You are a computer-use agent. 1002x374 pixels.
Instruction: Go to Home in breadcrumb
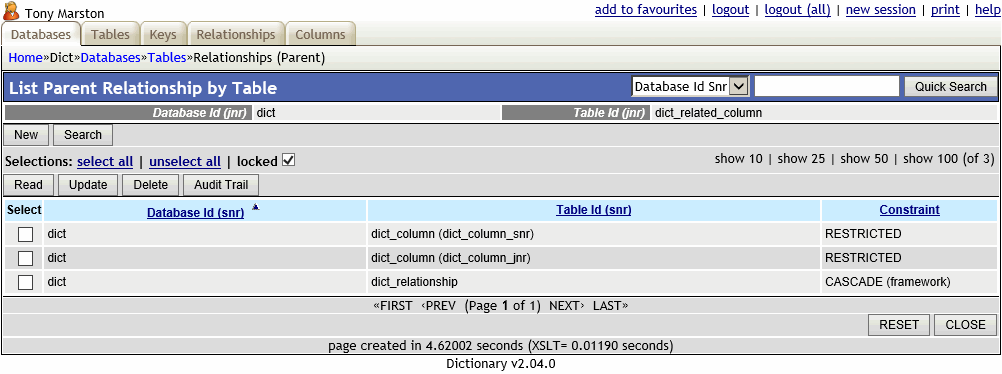pos(25,58)
